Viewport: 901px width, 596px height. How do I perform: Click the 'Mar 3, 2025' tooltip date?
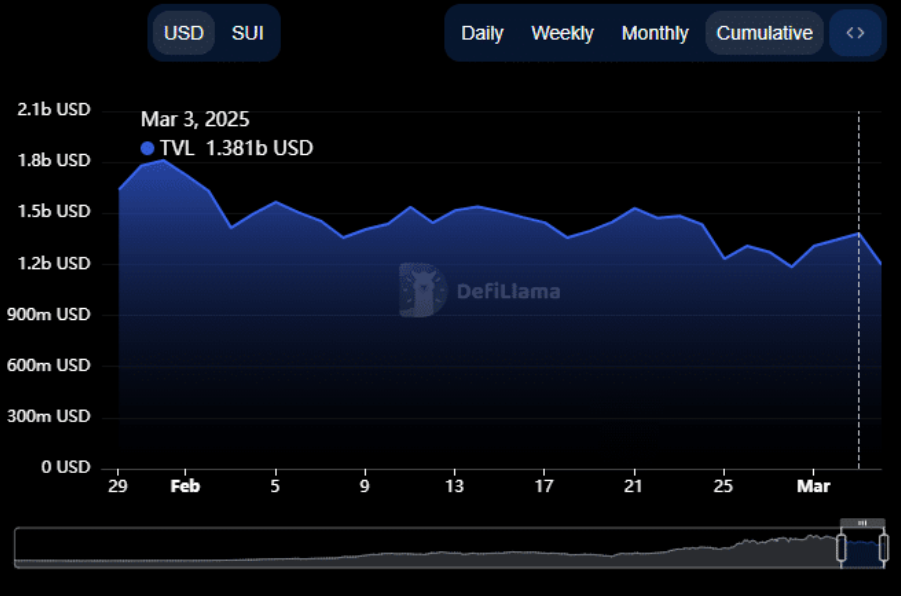(195, 120)
